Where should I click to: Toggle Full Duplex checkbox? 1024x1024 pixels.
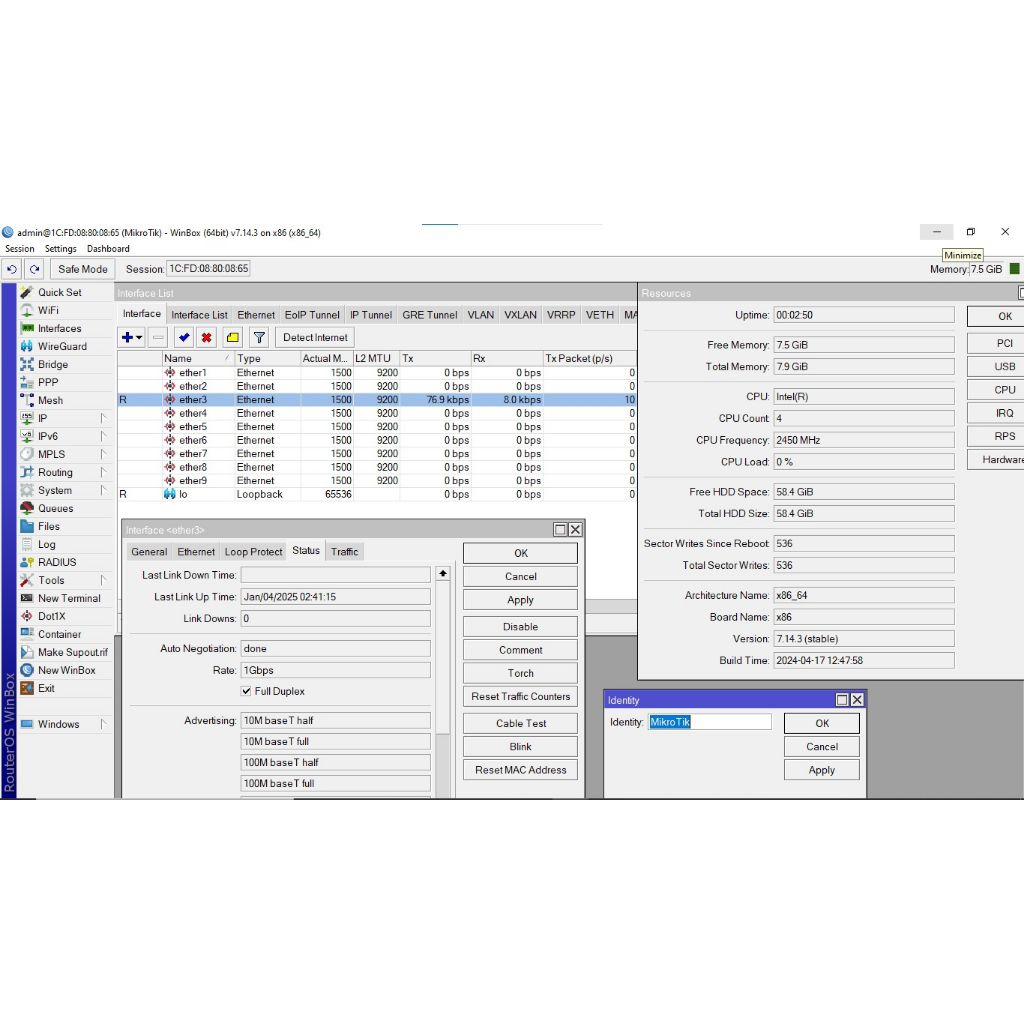click(246, 691)
